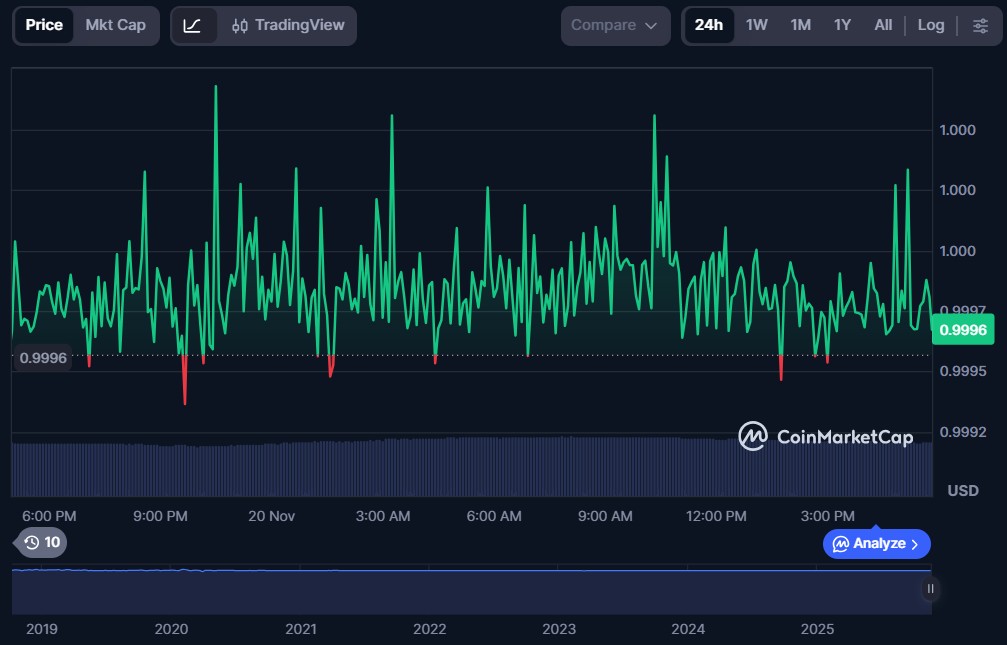Click the 0.9996 current price label
The image size is (1007, 645).
pyautogui.click(x=962, y=330)
